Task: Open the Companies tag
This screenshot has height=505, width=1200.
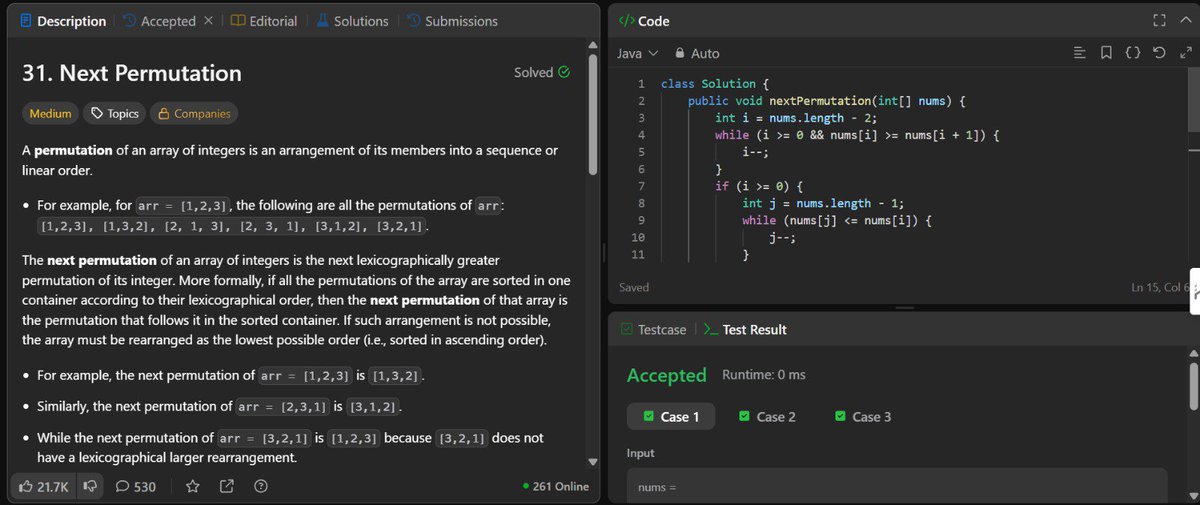Action: coord(194,114)
